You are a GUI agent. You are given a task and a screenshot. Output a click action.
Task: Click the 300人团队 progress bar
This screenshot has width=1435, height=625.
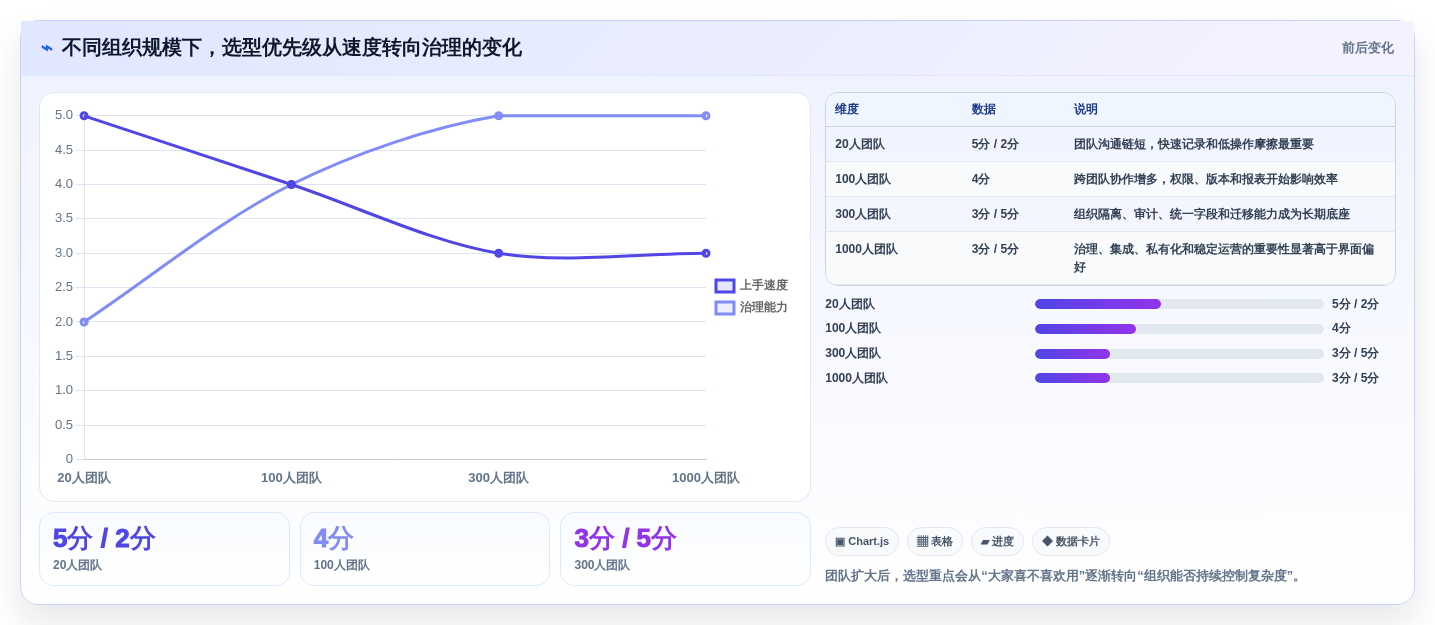1179,354
